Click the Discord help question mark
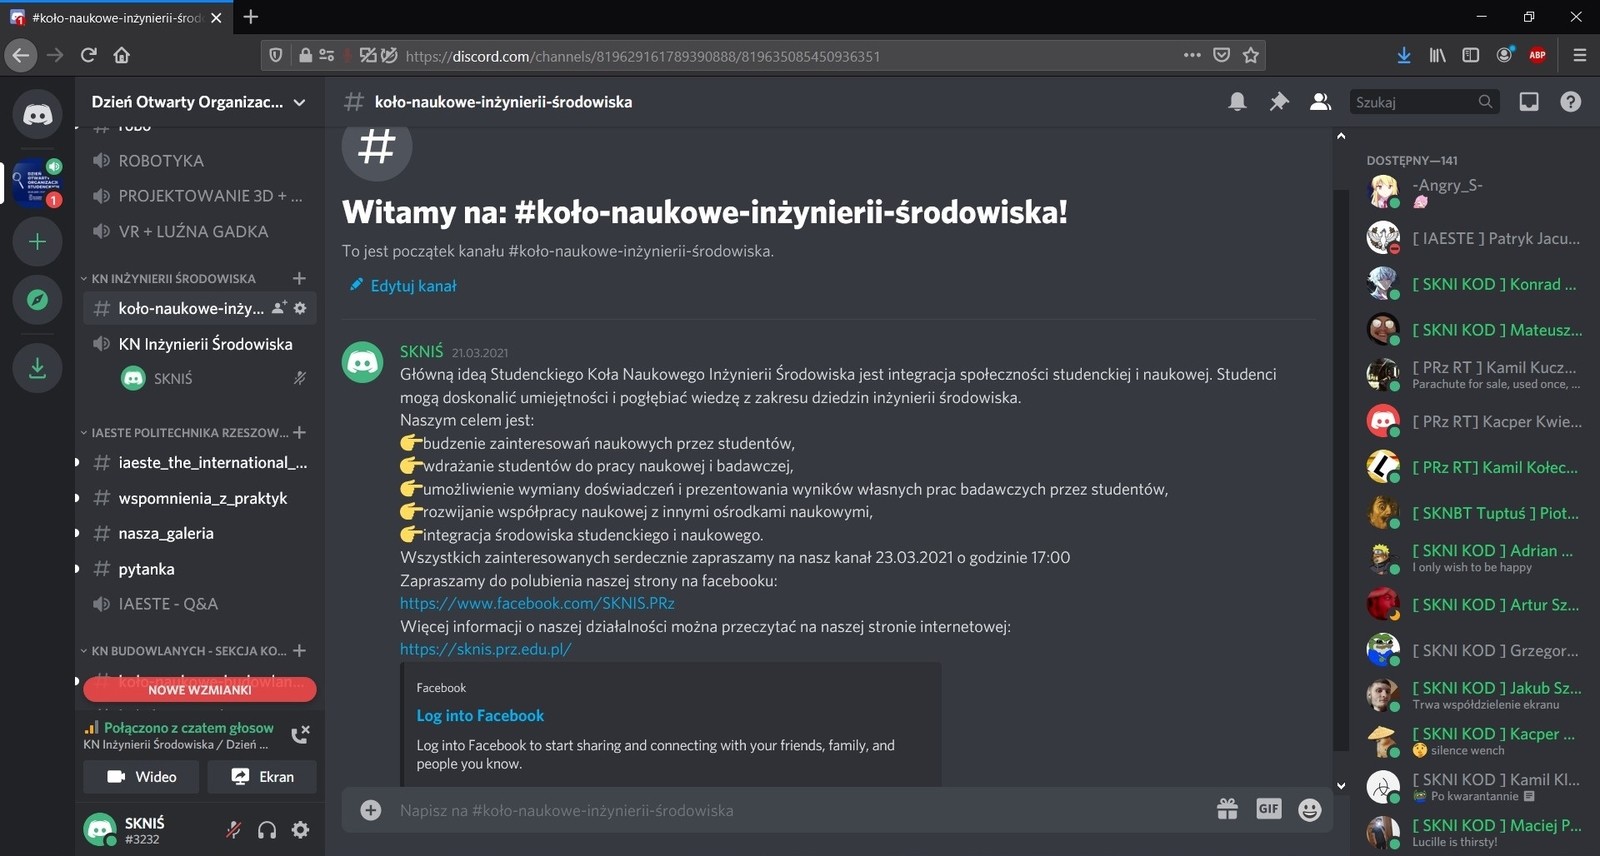The width and height of the screenshot is (1600, 856). pos(1570,102)
